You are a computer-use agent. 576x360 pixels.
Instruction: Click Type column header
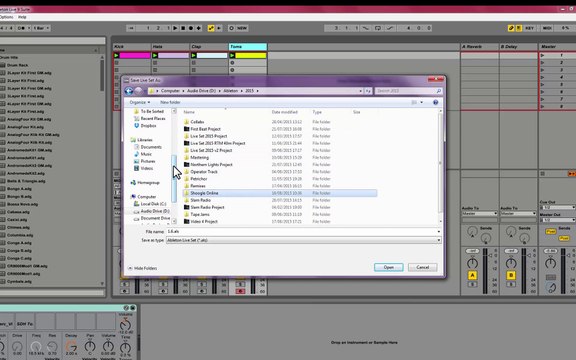[317, 112]
